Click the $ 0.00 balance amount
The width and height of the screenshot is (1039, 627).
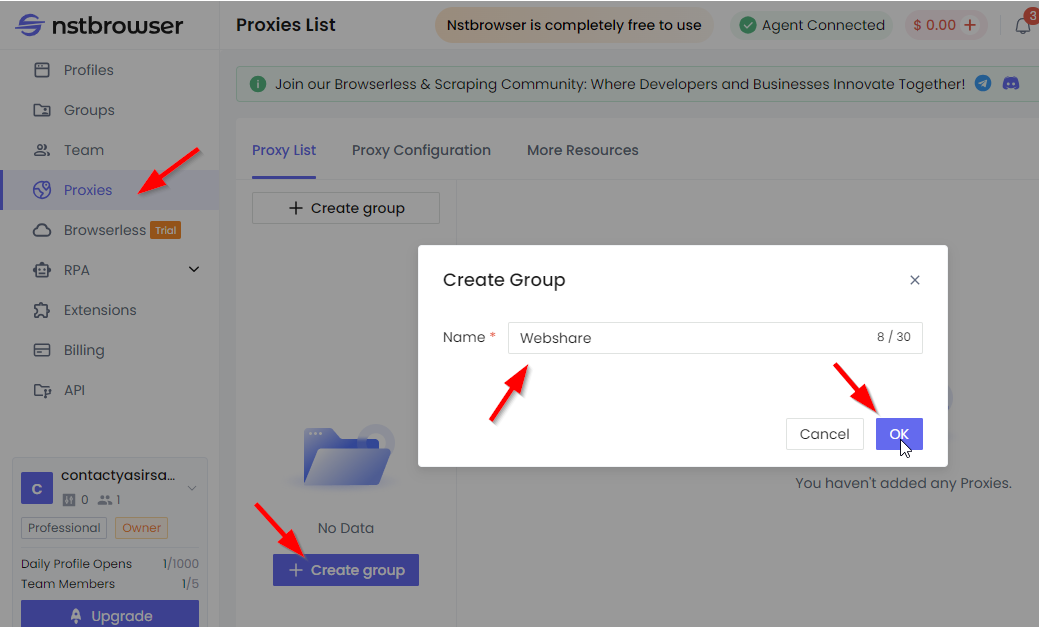click(x=934, y=25)
